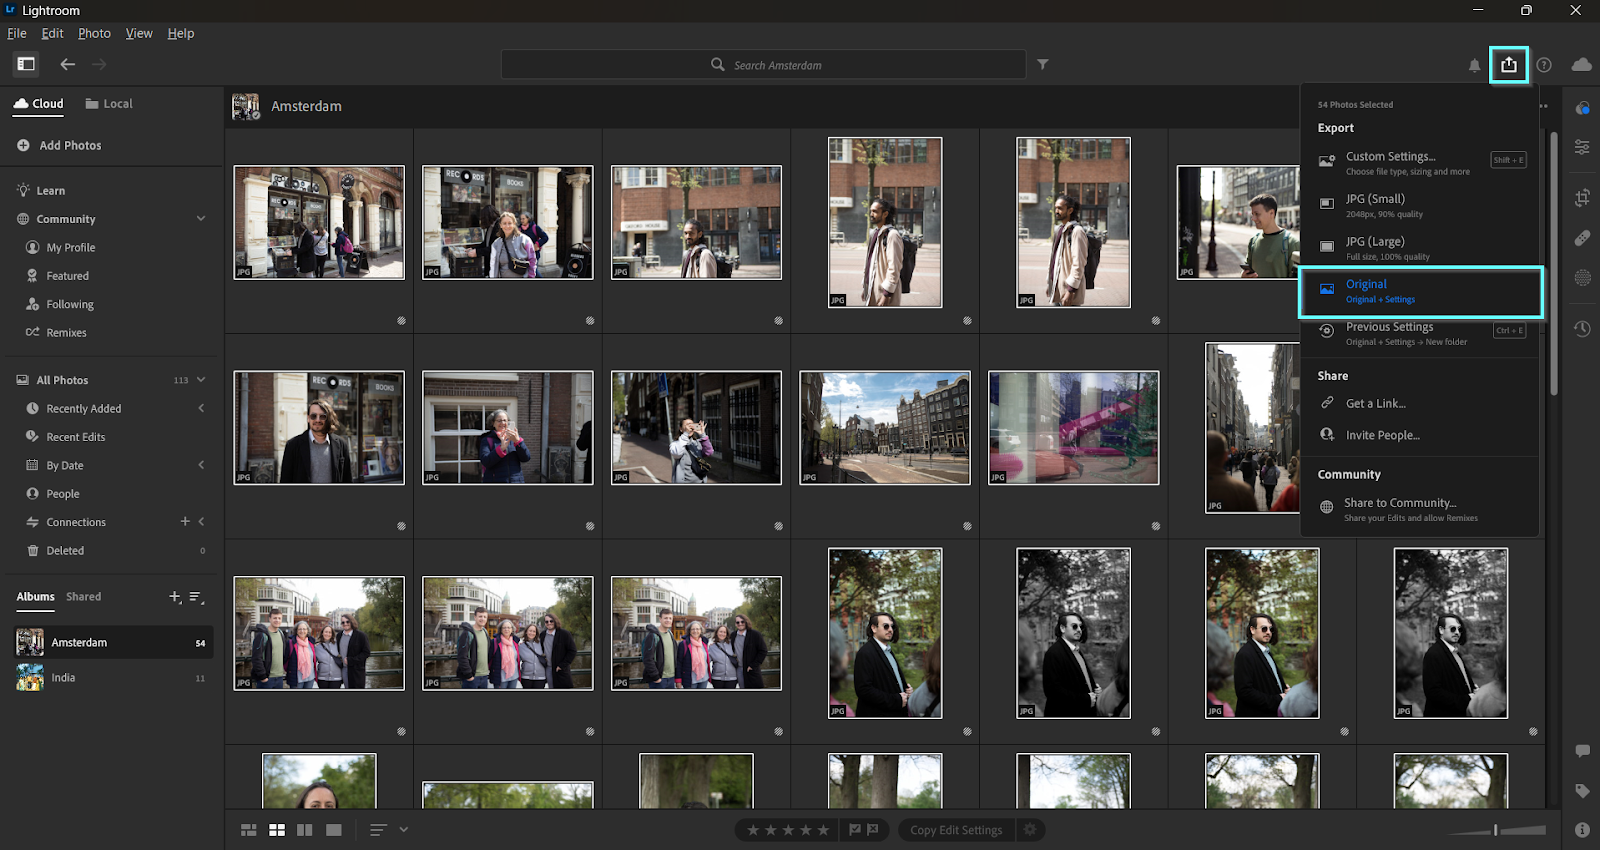Open the filter funnel icon

pos(1043,64)
